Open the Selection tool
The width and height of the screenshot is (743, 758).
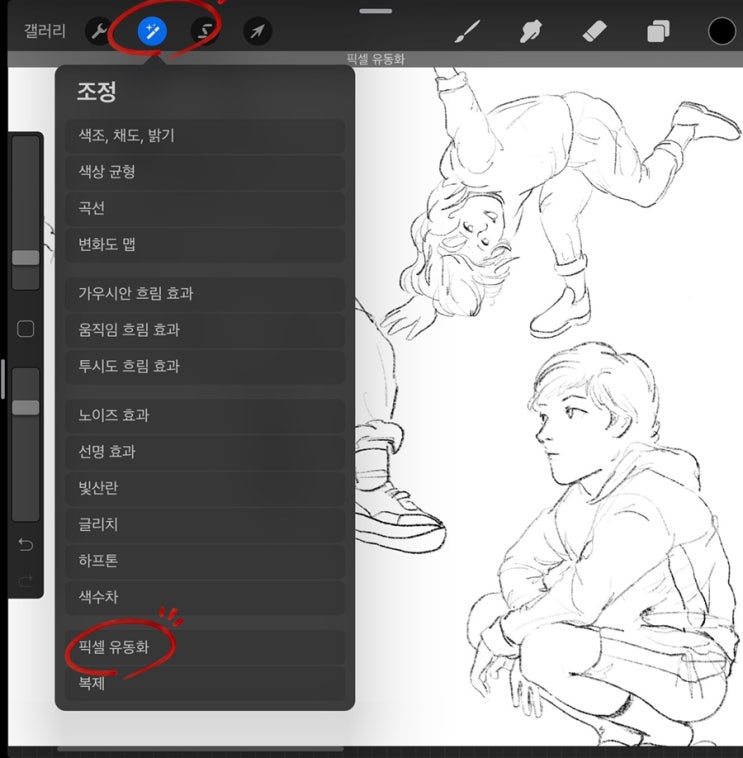point(204,32)
